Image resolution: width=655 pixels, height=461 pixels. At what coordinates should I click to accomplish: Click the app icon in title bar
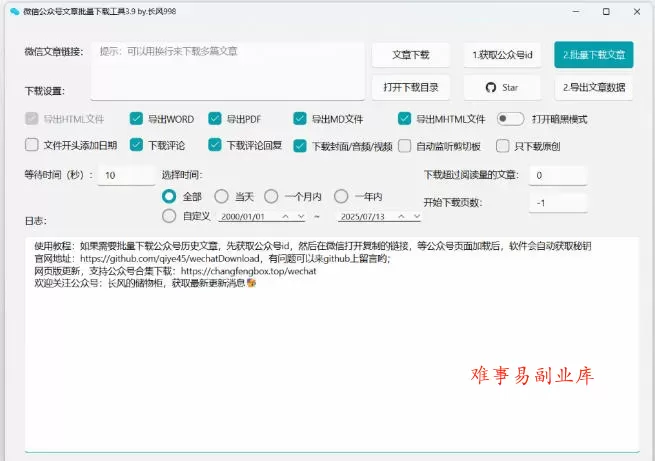(15, 12)
